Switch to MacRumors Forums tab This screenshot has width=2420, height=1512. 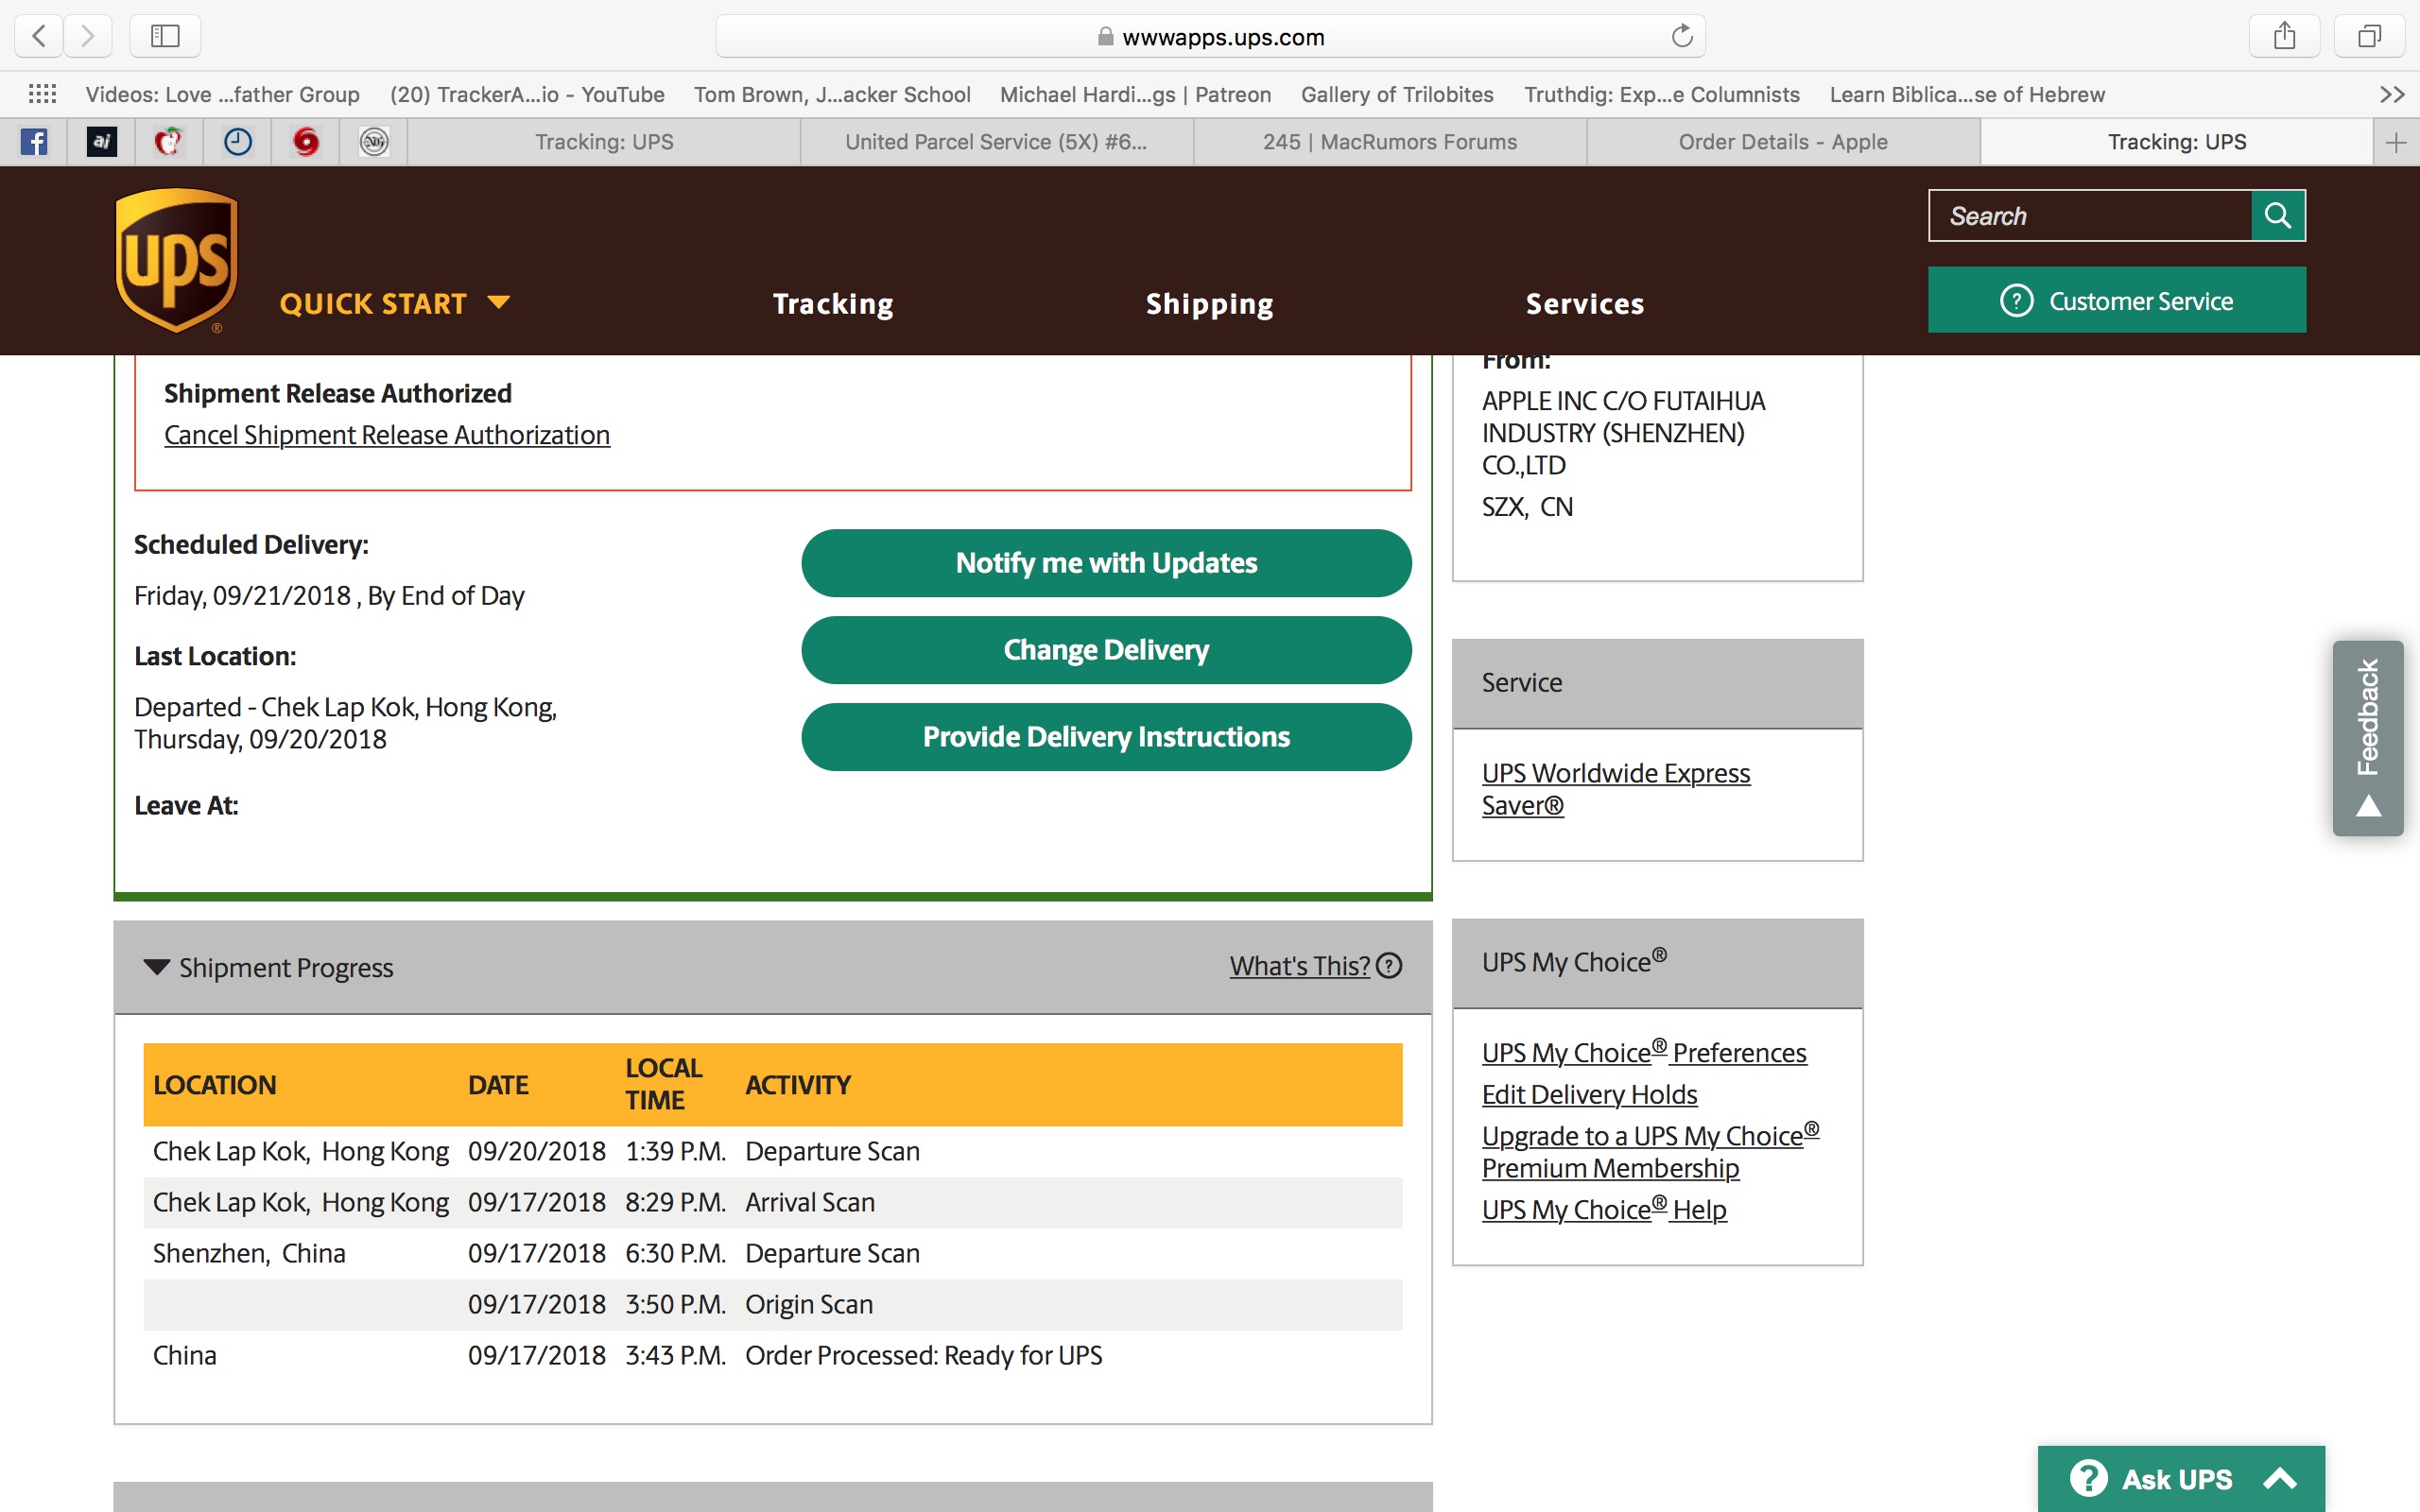coord(1390,142)
